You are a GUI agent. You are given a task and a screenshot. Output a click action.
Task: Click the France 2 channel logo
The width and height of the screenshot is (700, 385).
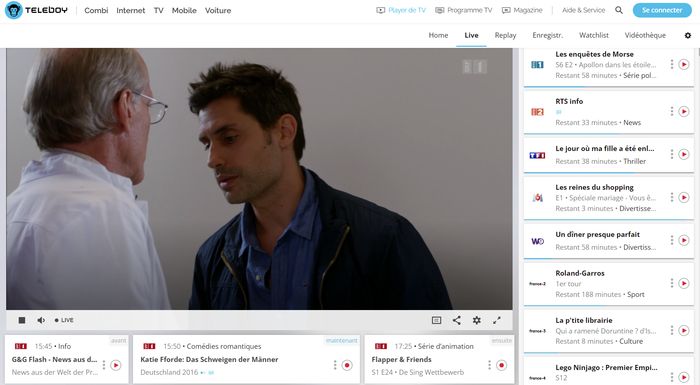click(x=537, y=284)
